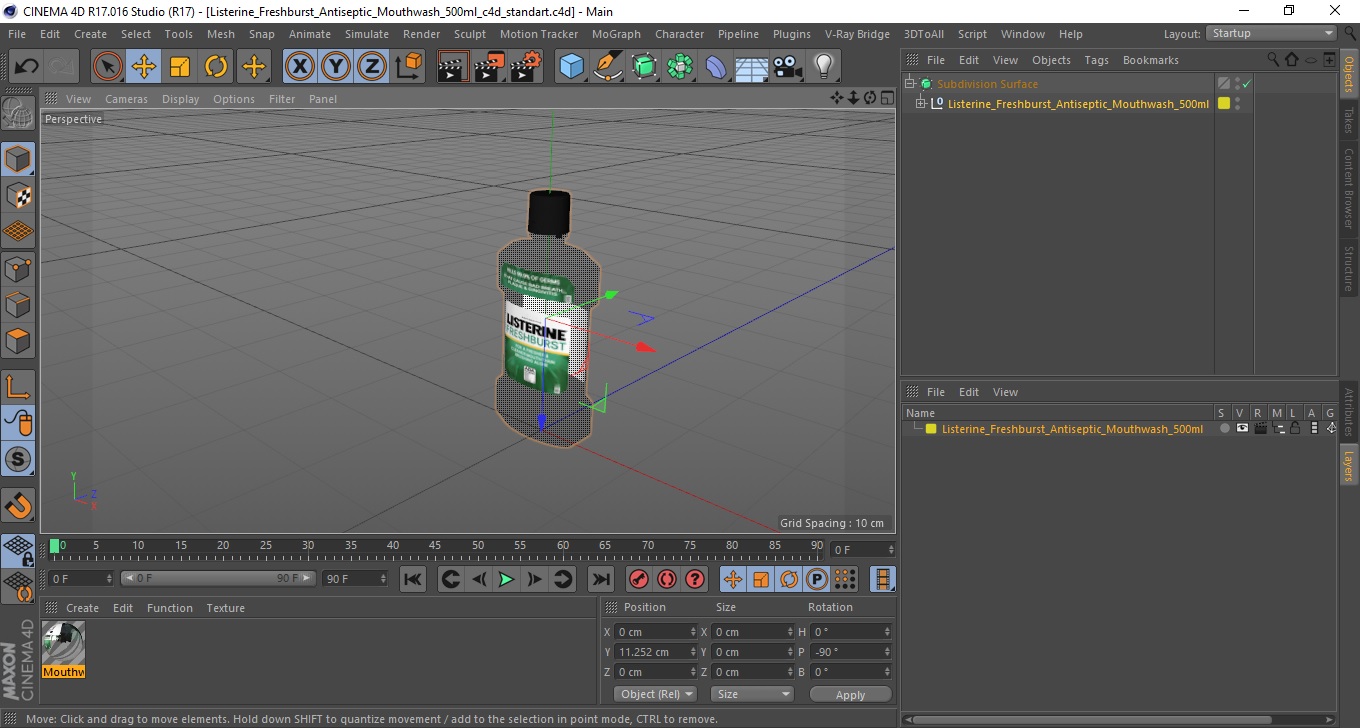Screen dimensions: 1360x728
Task: Toggle Autokeying button
Action: pos(667,579)
